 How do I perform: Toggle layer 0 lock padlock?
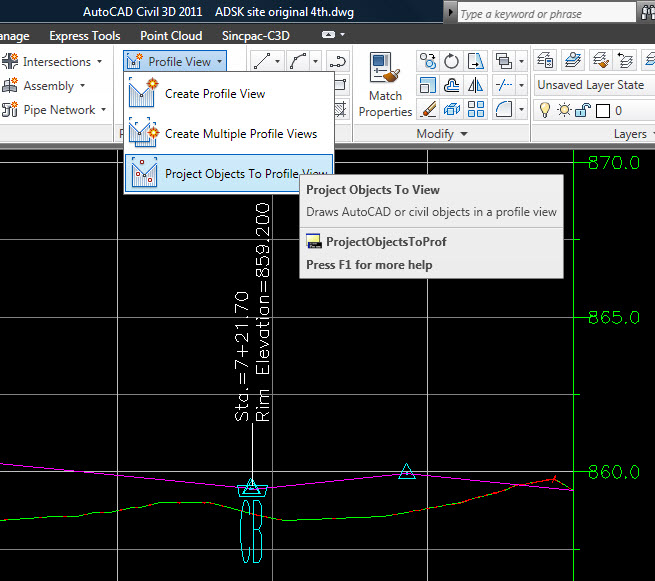(582, 110)
